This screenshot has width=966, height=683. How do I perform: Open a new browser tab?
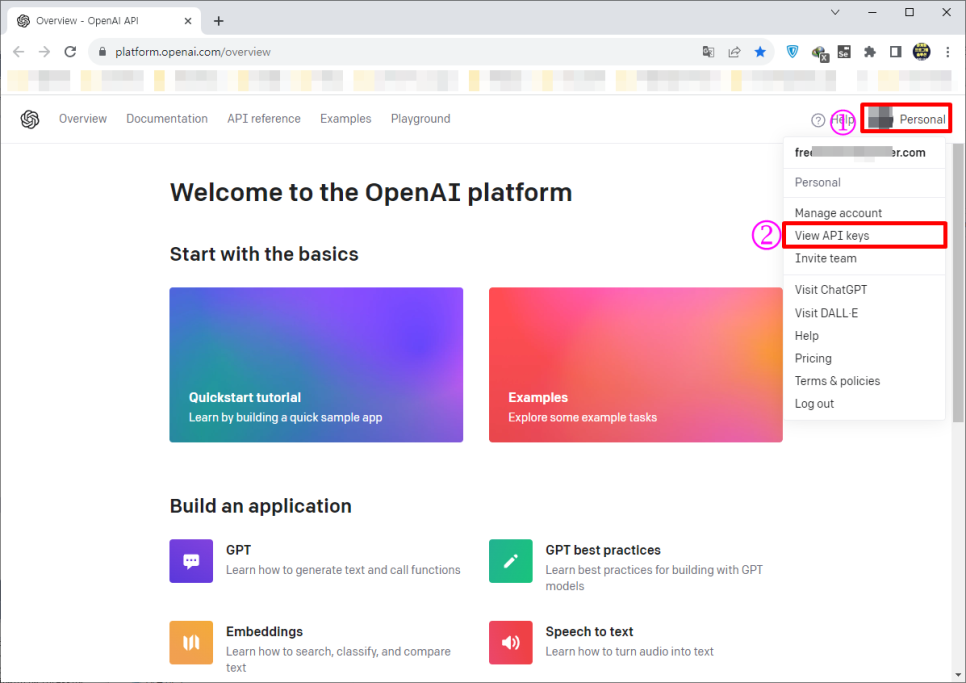pyautogui.click(x=218, y=21)
